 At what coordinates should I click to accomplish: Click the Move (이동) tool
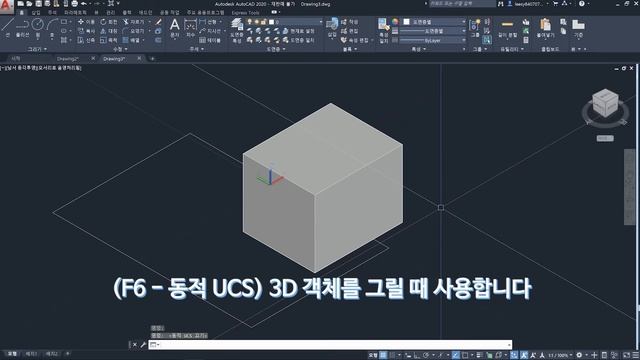86,22
